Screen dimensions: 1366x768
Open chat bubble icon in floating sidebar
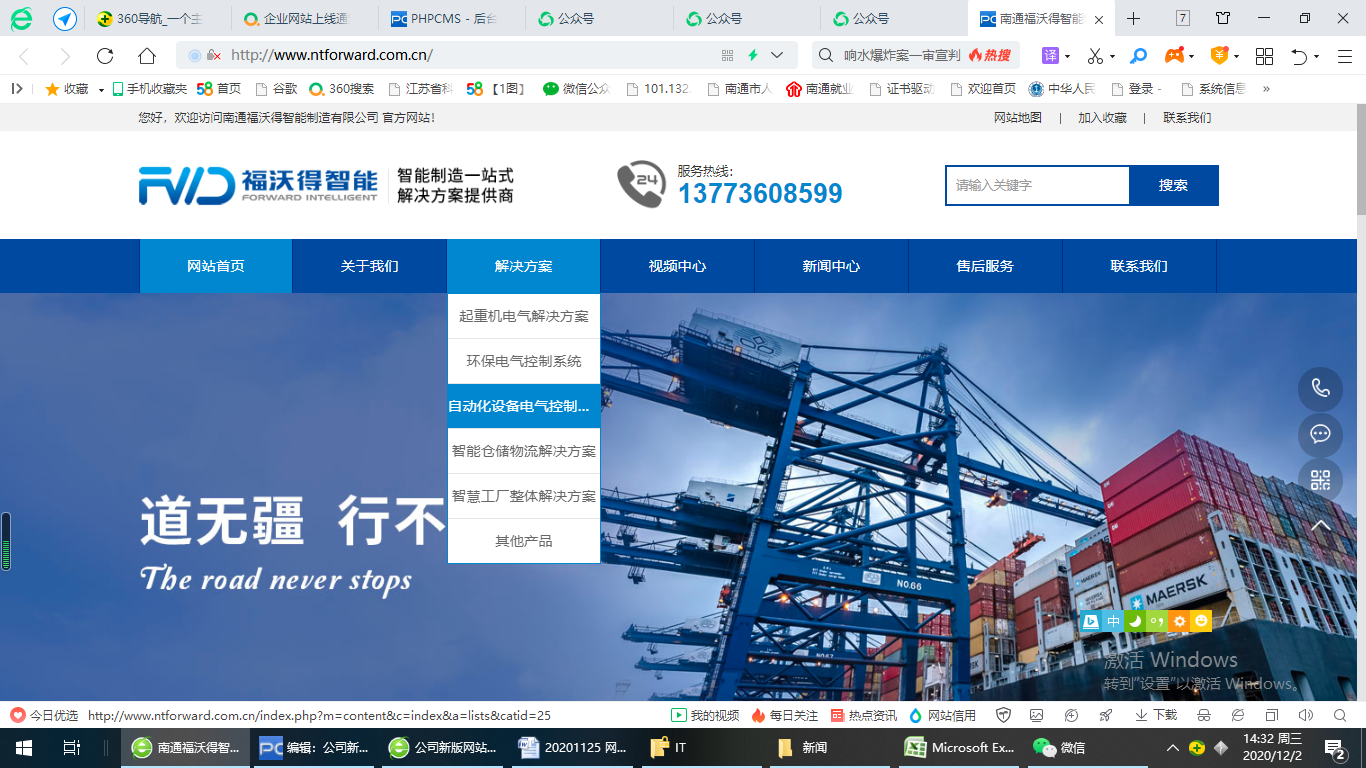(x=1320, y=434)
